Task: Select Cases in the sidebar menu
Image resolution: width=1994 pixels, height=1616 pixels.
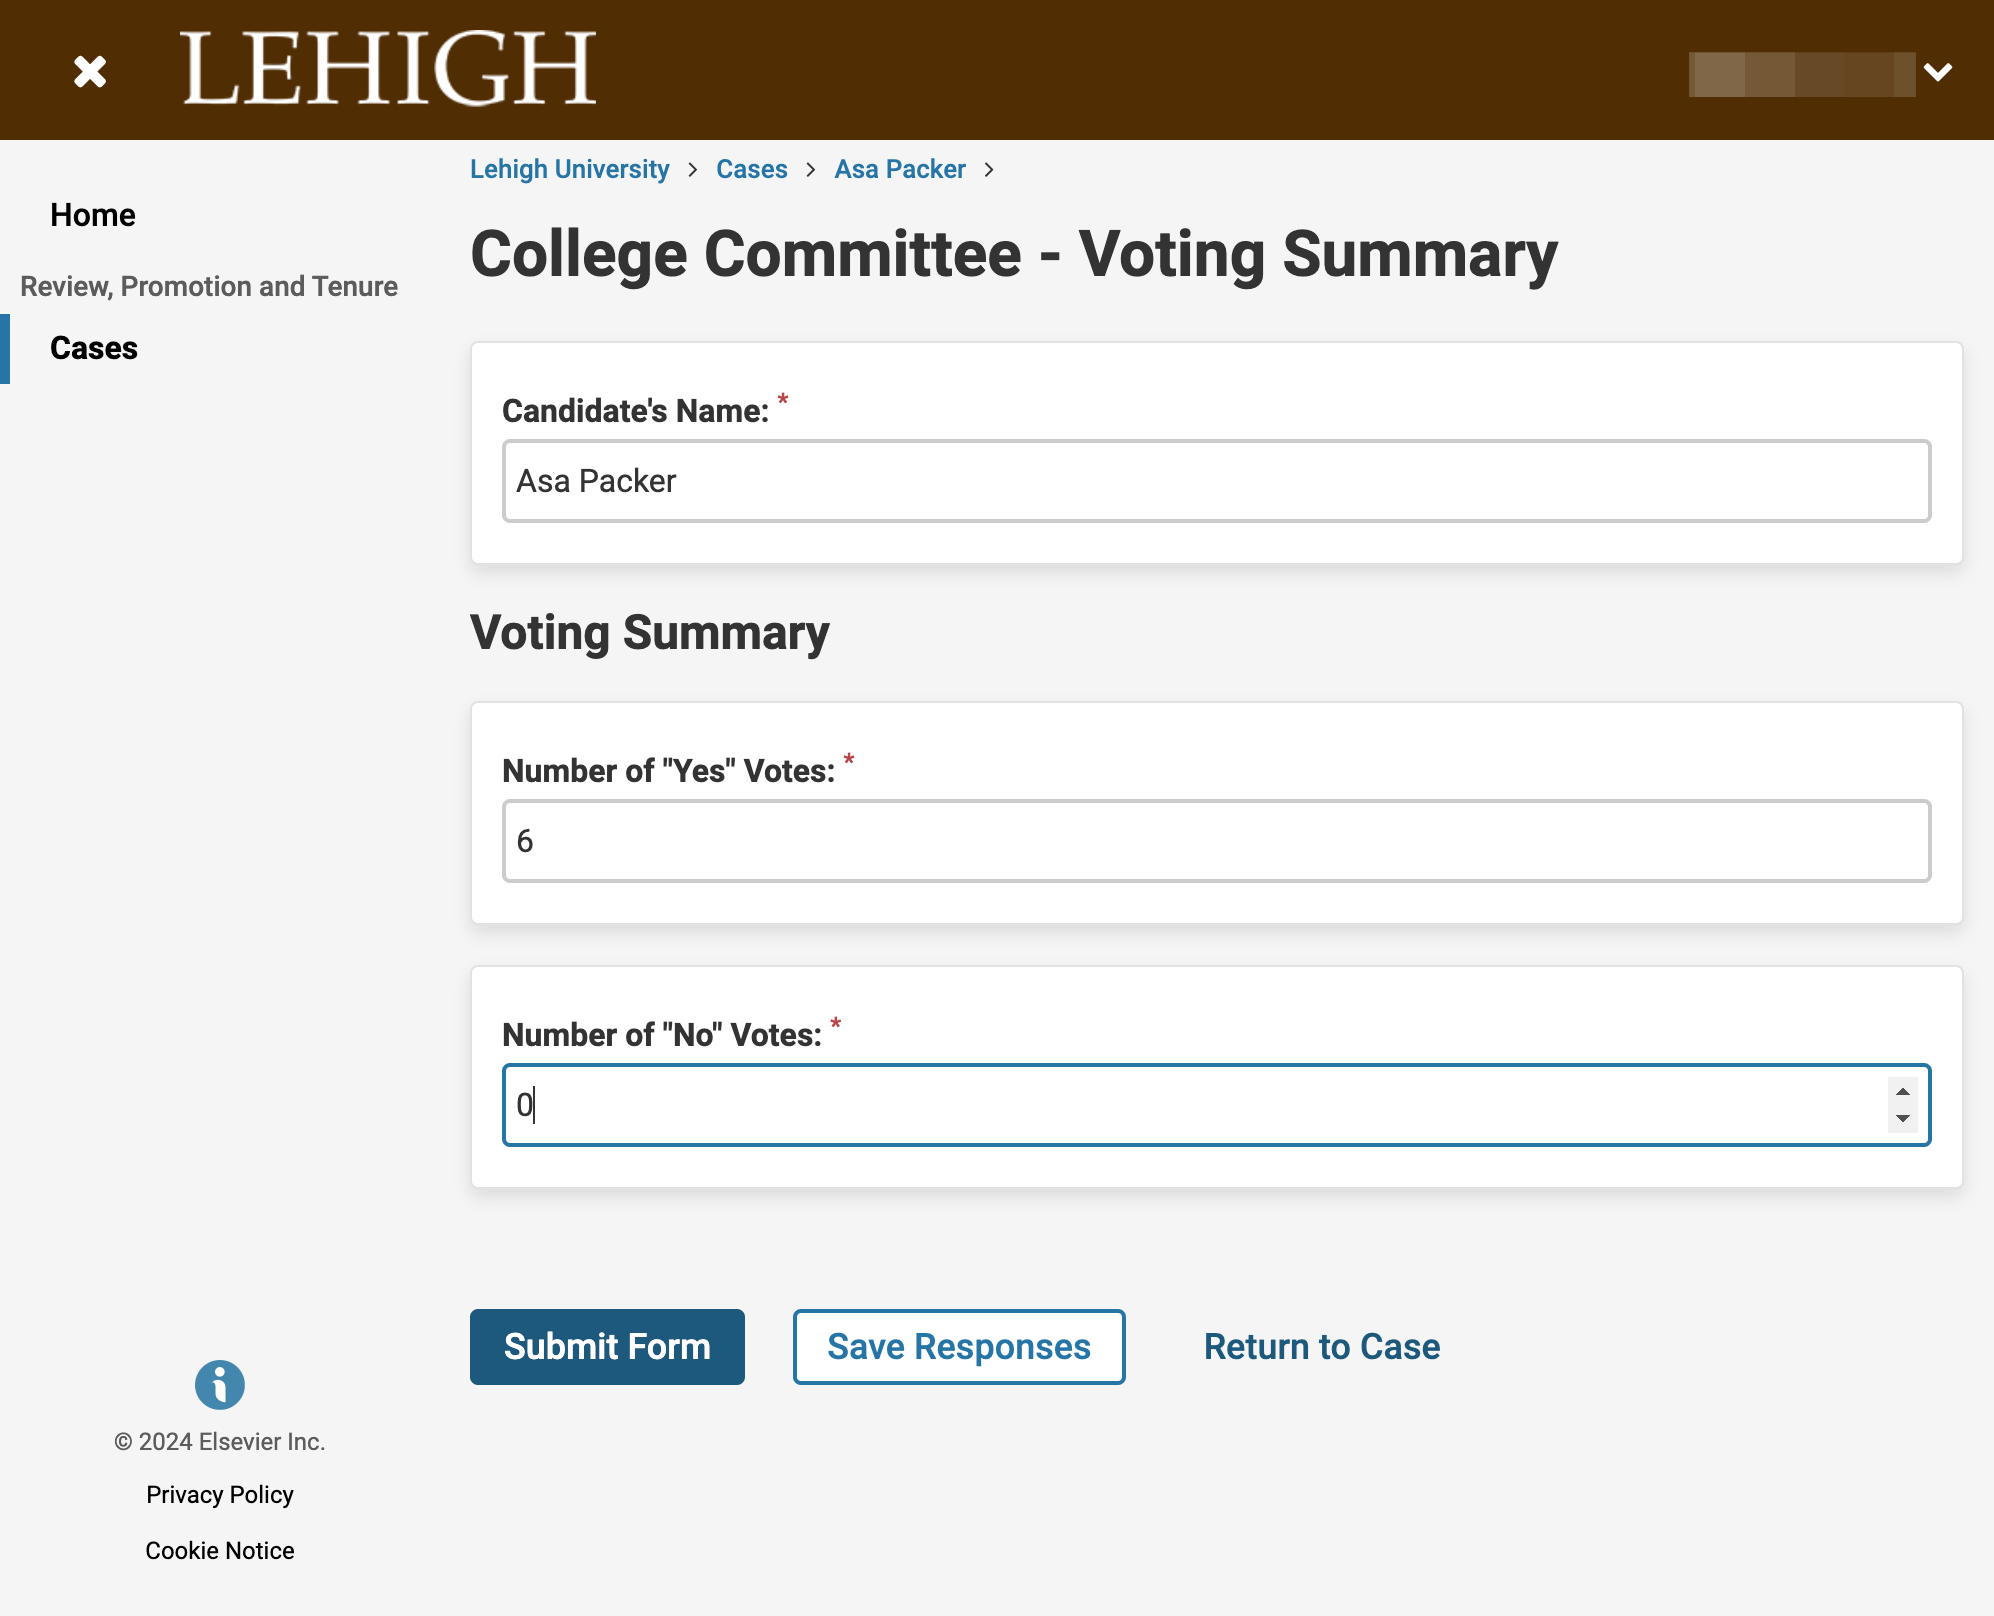Action: coord(94,348)
